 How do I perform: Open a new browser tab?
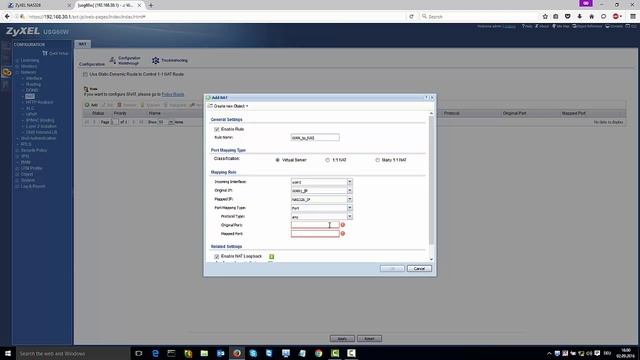pos(151,5)
